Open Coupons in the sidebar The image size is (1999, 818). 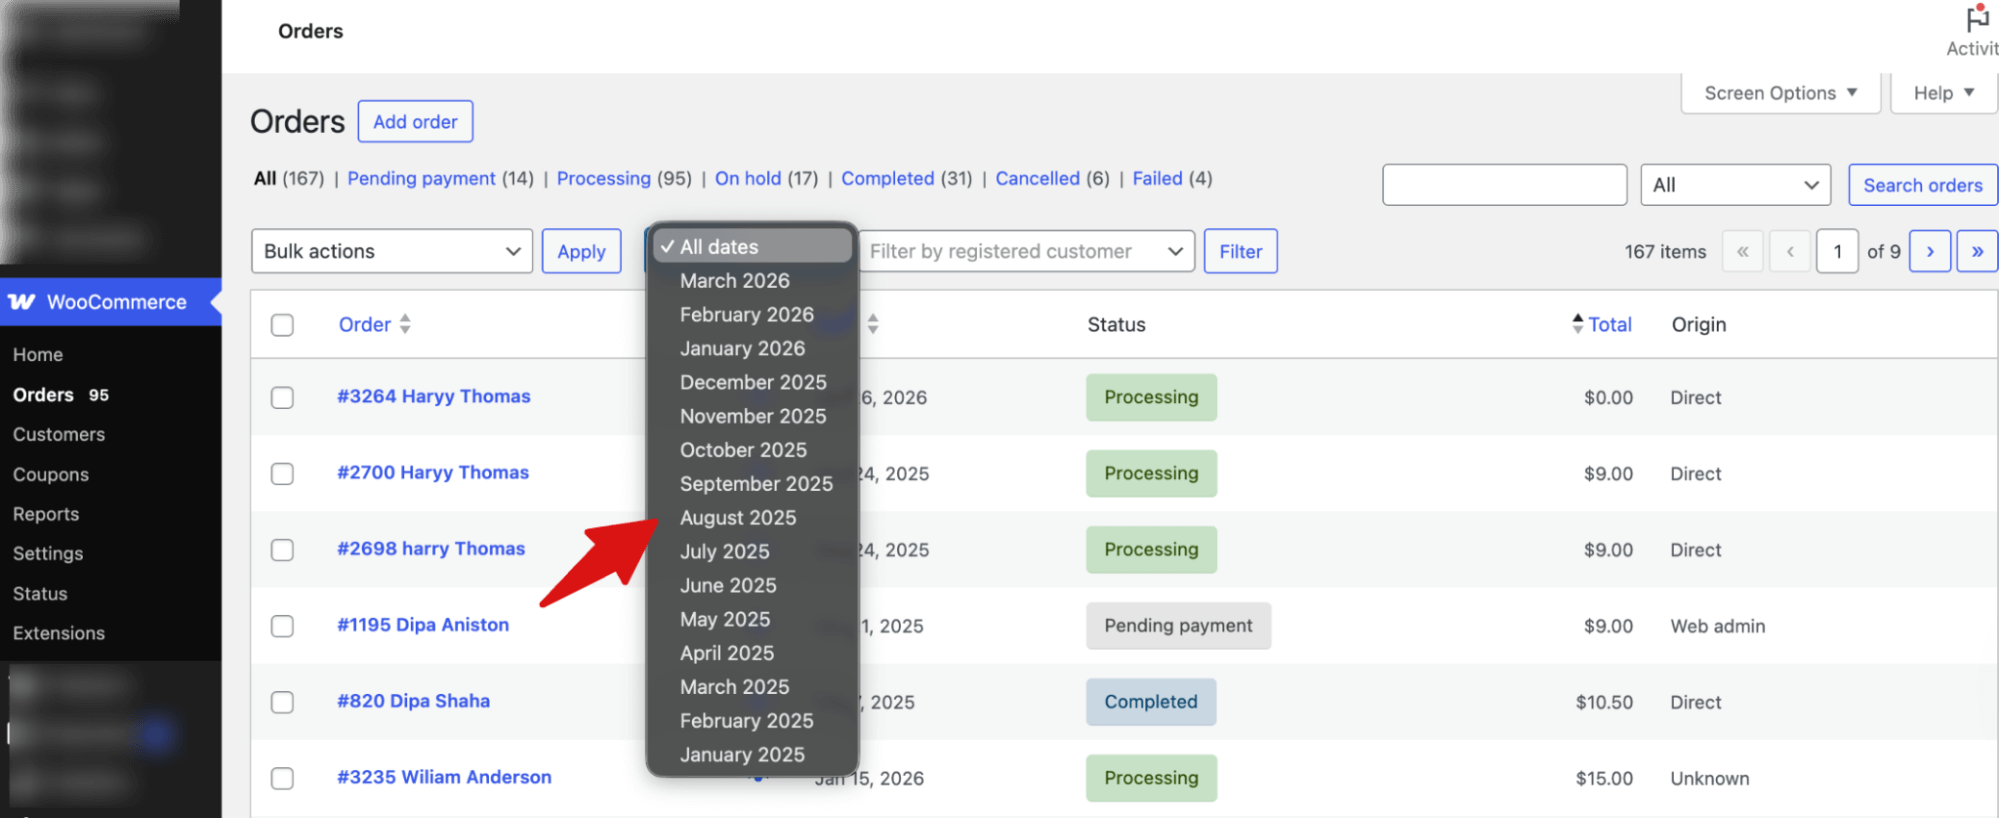pyautogui.click(x=51, y=474)
